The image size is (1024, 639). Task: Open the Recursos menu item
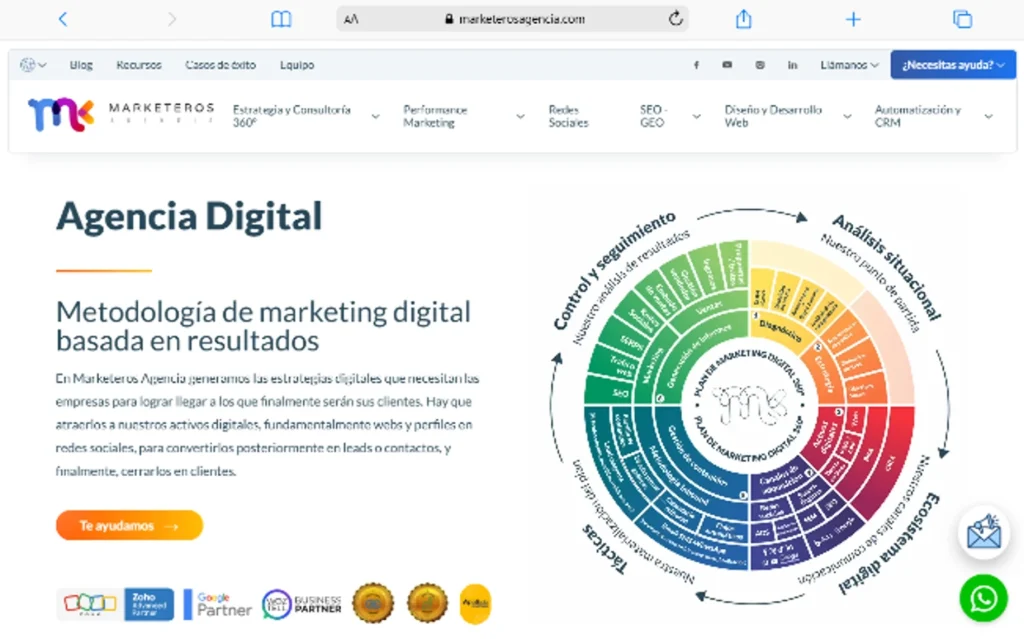(138, 65)
